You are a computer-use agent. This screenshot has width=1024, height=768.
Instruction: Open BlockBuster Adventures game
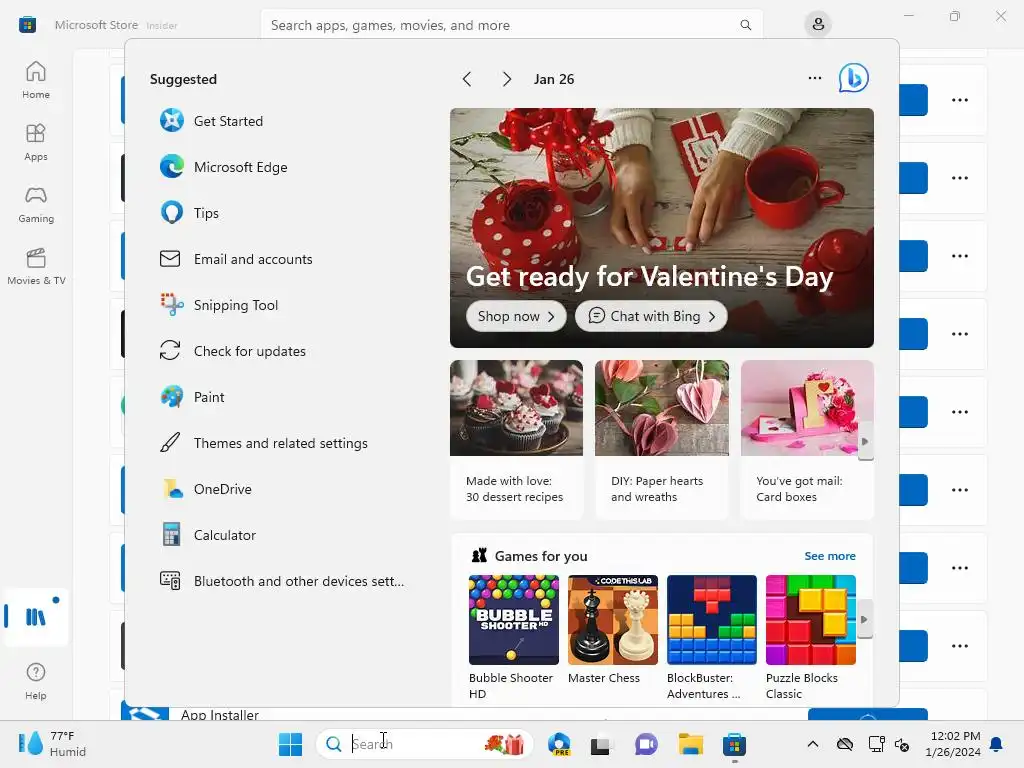[711, 637]
